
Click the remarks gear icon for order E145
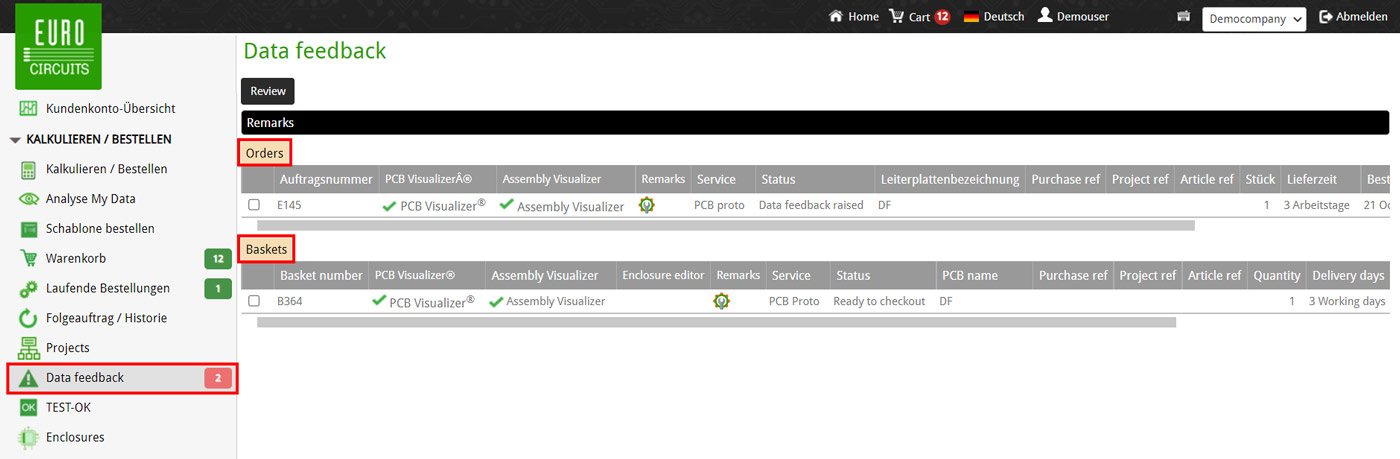(647, 205)
